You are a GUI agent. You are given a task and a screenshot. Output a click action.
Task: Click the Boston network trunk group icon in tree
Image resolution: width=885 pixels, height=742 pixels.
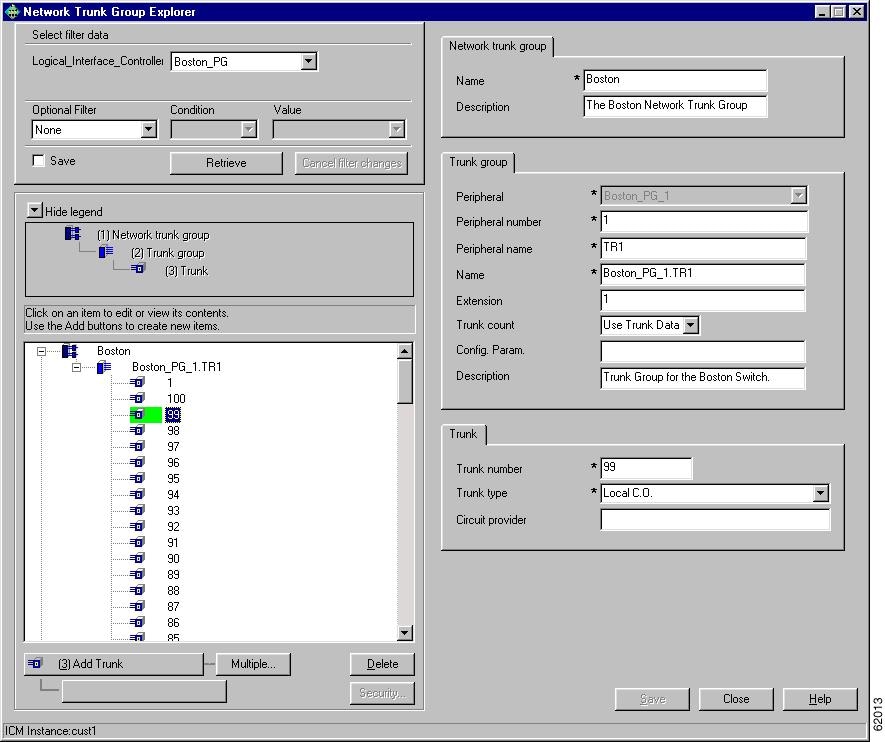[x=69, y=351]
